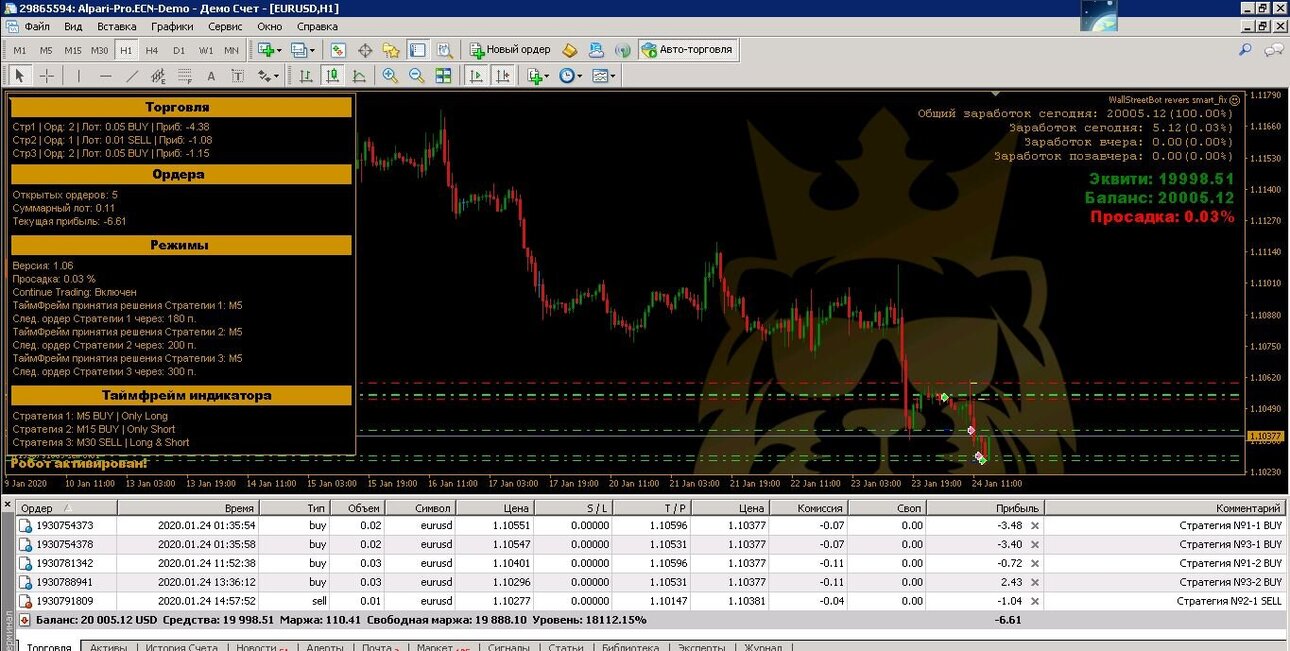Draw a horizontal line tool

[106, 75]
